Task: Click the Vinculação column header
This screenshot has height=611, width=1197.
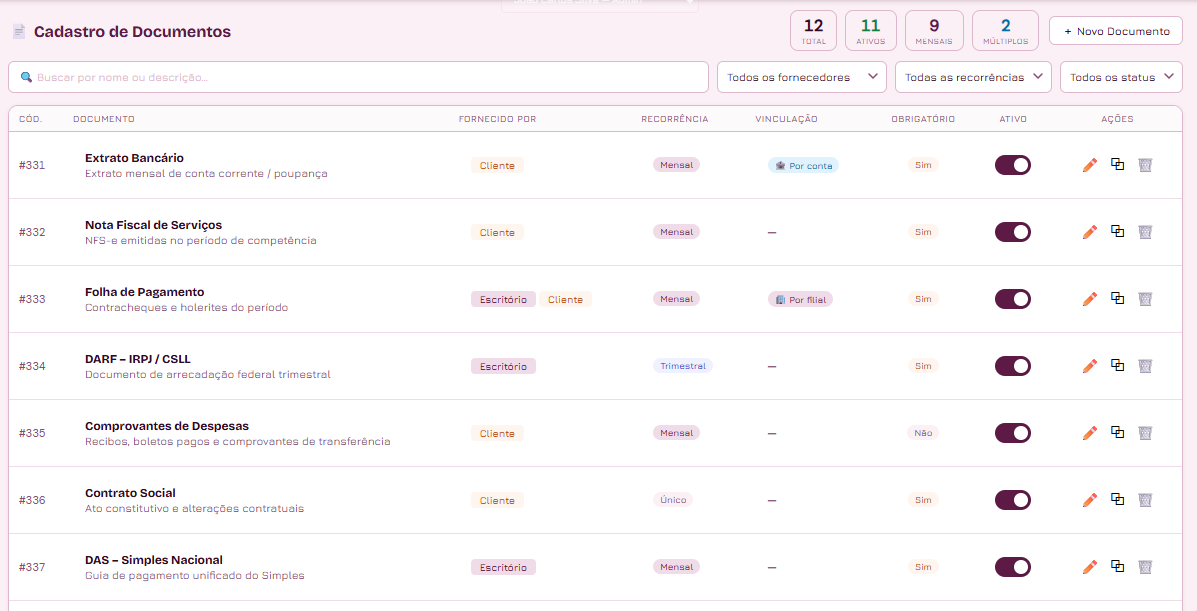Action: [786, 119]
